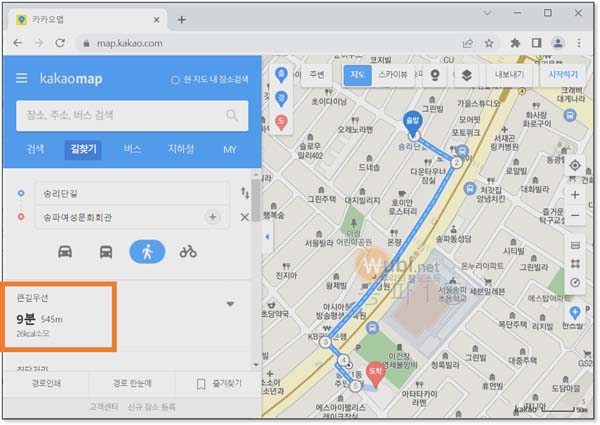Select public transit bus mode icon
This screenshot has width=600, height=425.
coord(106,252)
